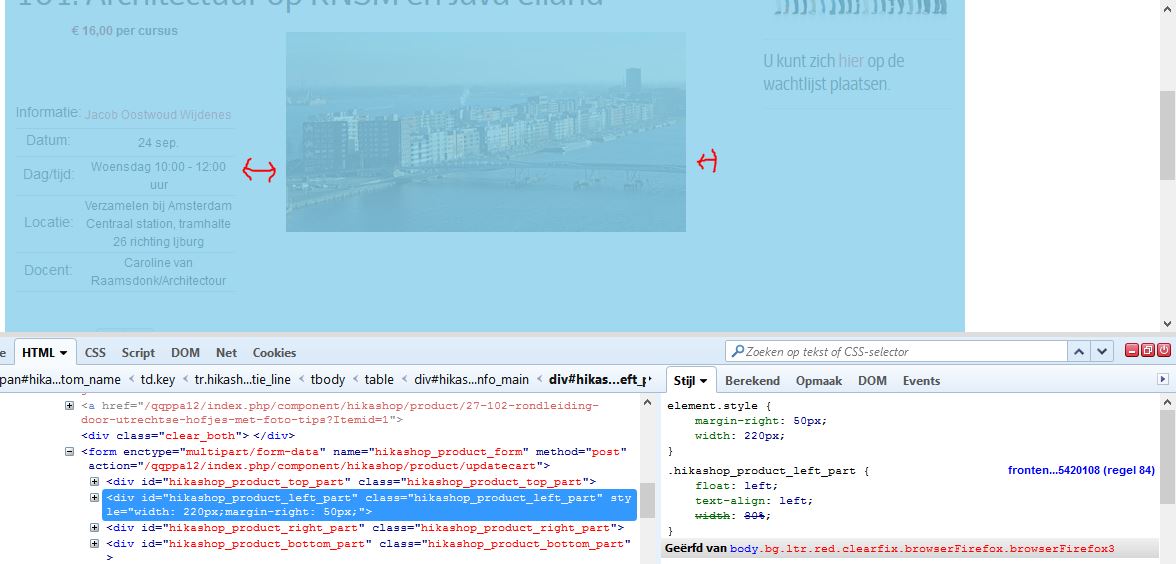Select the clear_both div line

coord(188,436)
